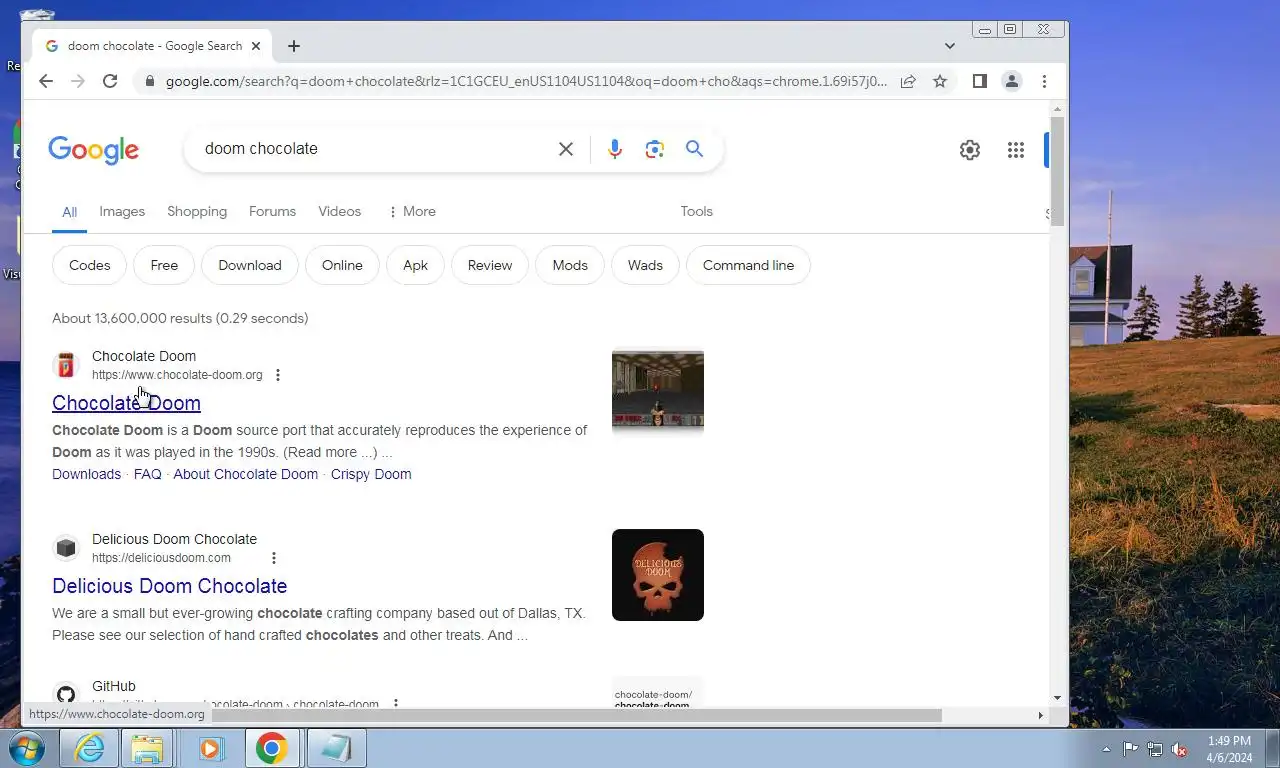
Task: Reload the page with refresh icon
Action: point(110,81)
